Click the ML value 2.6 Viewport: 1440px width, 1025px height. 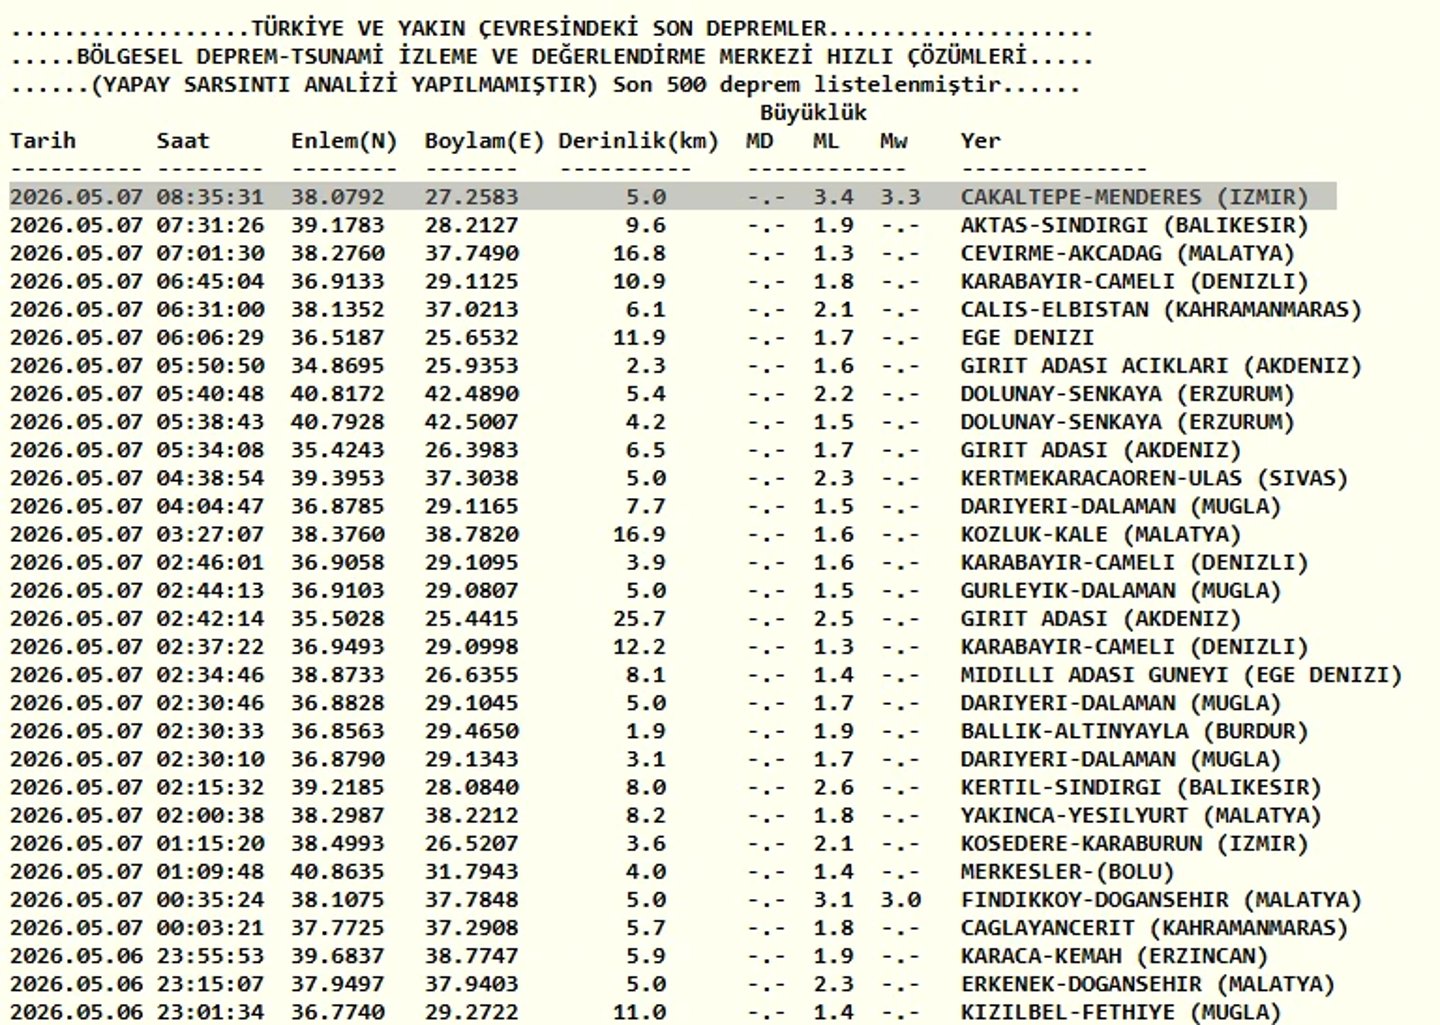(x=833, y=787)
